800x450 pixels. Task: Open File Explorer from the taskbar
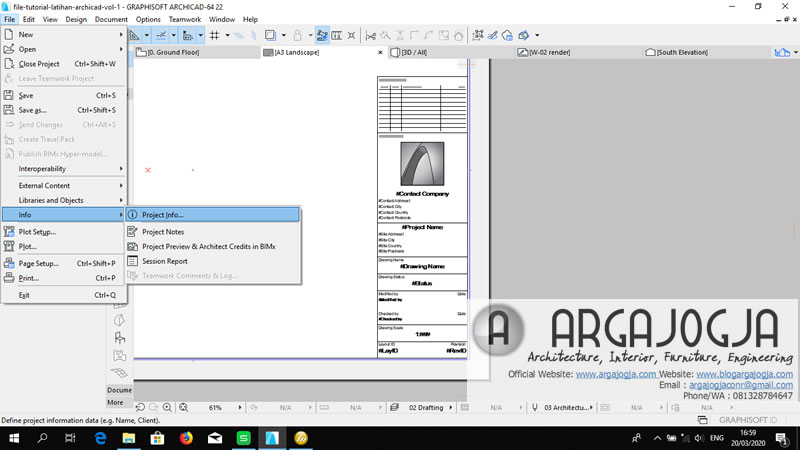tap(129, 438)
